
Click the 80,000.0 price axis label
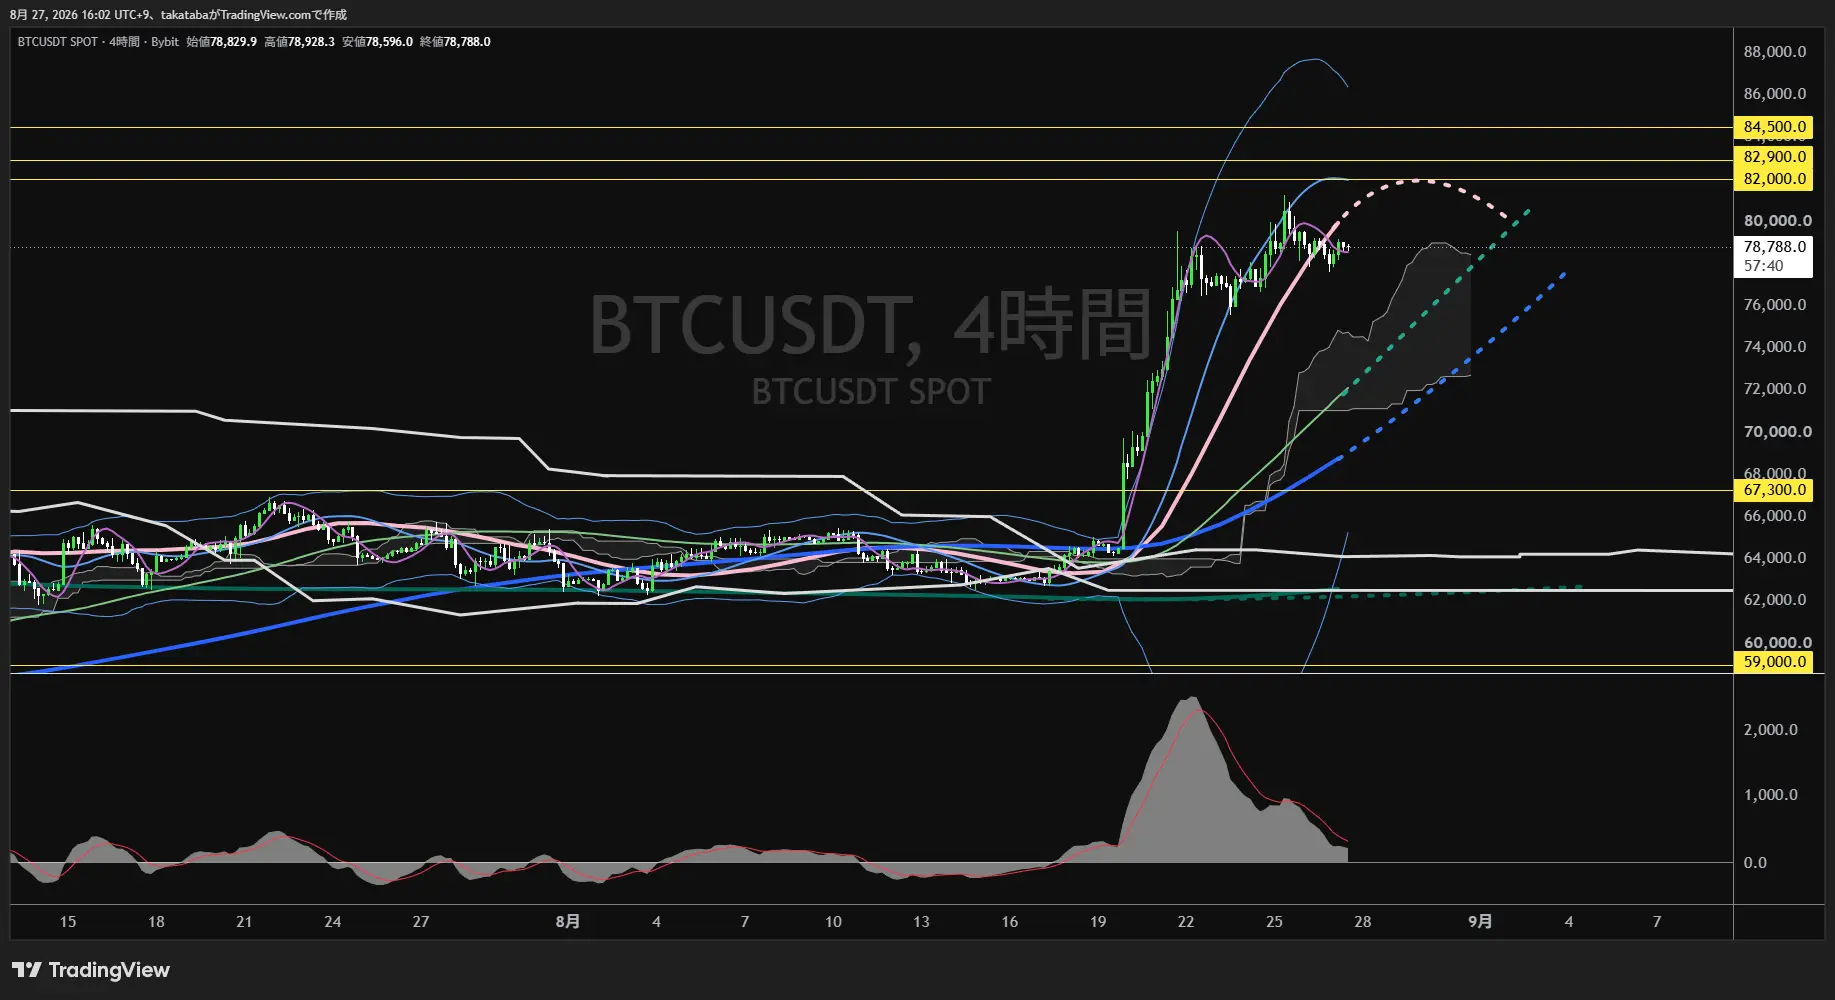coord(1777,221)
